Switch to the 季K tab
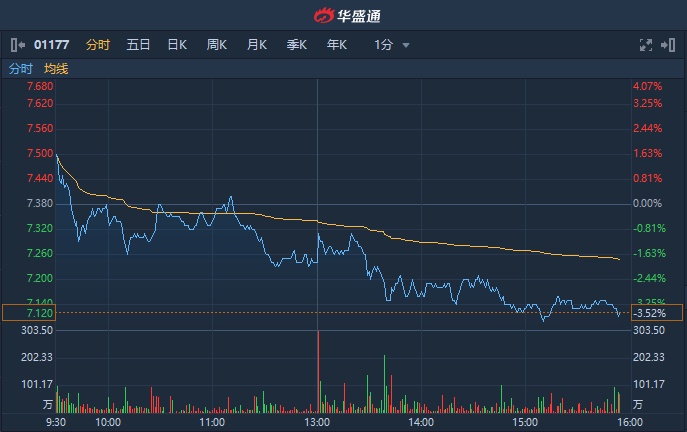 (x=297, y=45)
